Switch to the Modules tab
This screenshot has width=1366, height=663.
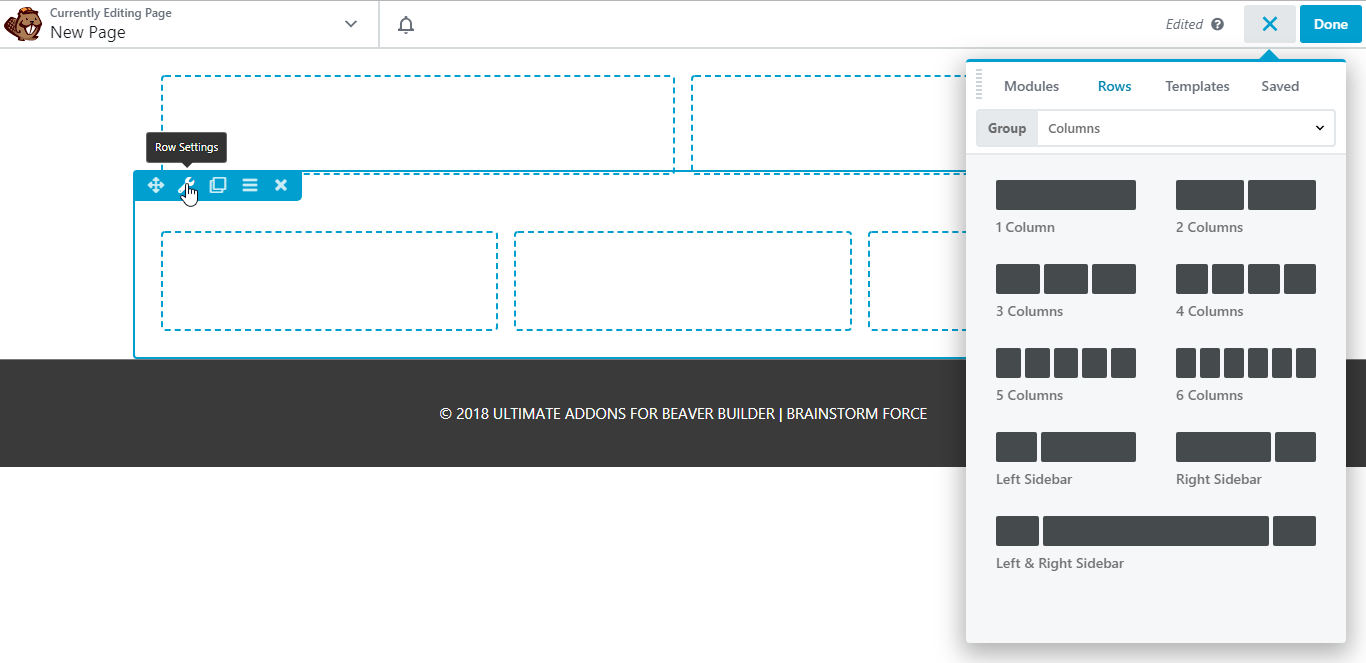coord(1031,86)
